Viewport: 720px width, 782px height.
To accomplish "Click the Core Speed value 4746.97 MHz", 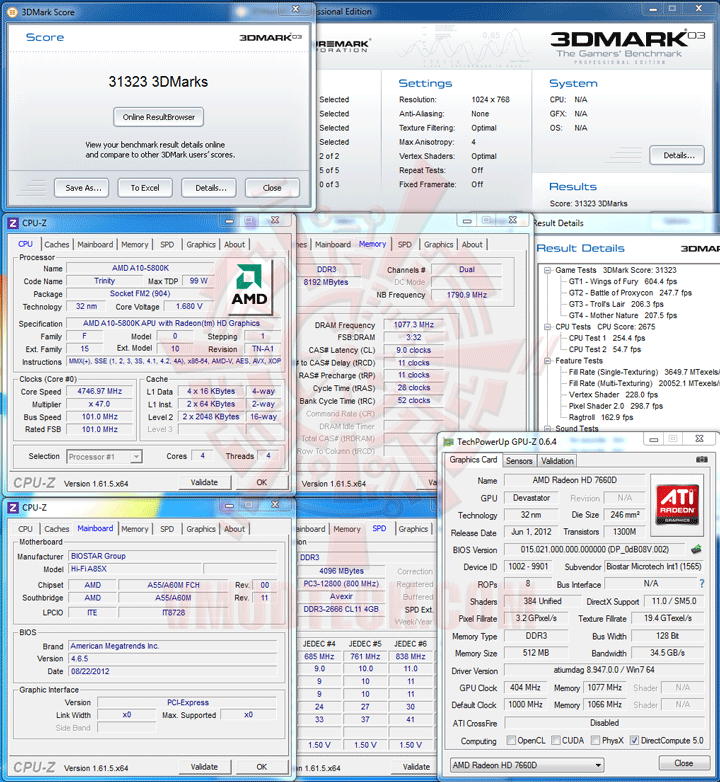I will (100, 391).
